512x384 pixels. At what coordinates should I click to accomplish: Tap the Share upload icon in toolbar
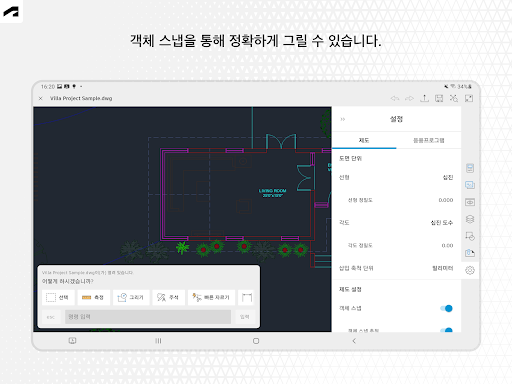pyautogui.click(x=424, y=98)
